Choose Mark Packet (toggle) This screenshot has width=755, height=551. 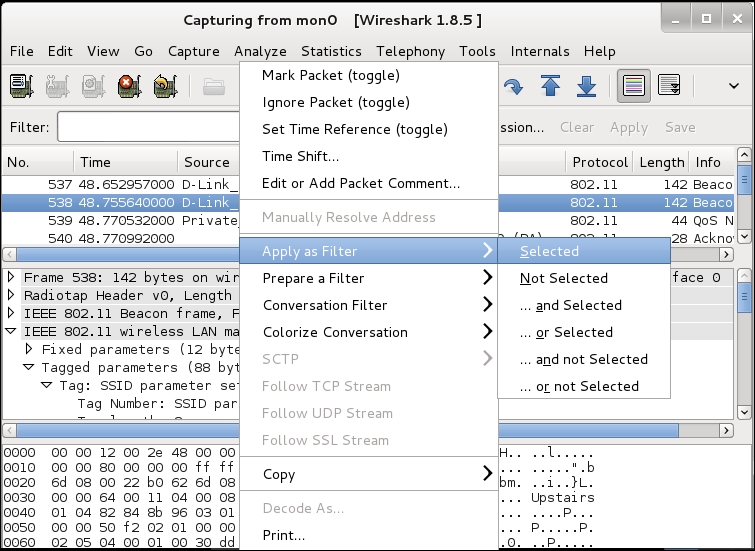pos(369,75)
